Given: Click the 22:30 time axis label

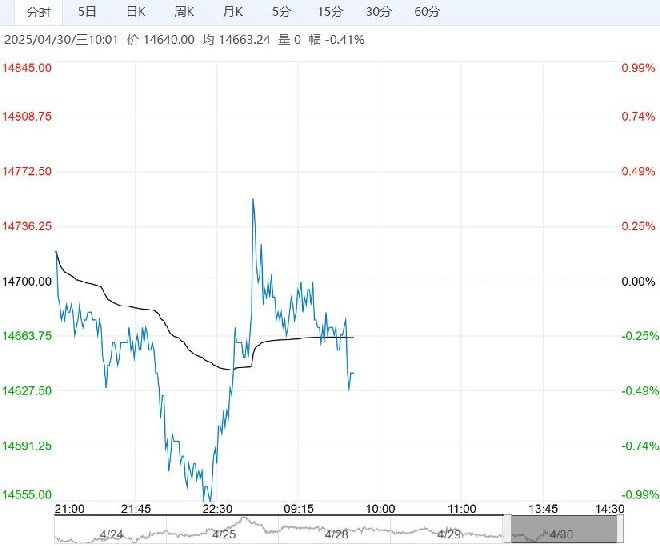Looking at the screenshot, I should (217, 509).
